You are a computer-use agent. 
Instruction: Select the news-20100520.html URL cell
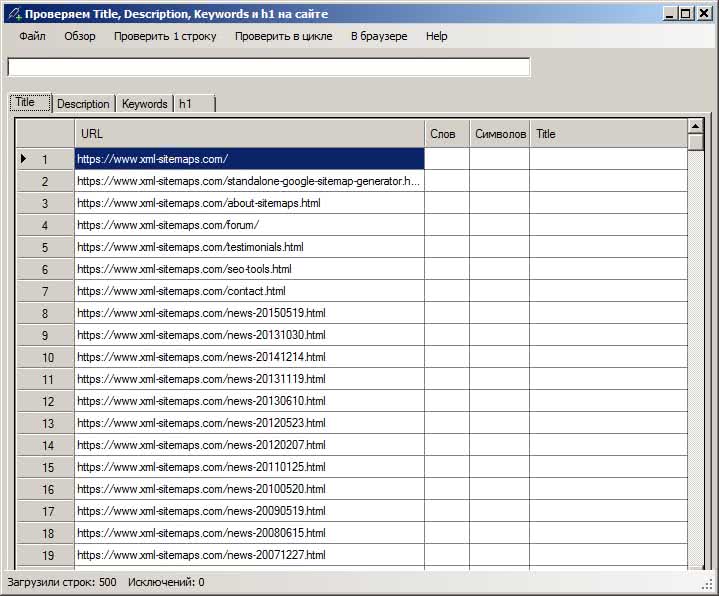249,489
